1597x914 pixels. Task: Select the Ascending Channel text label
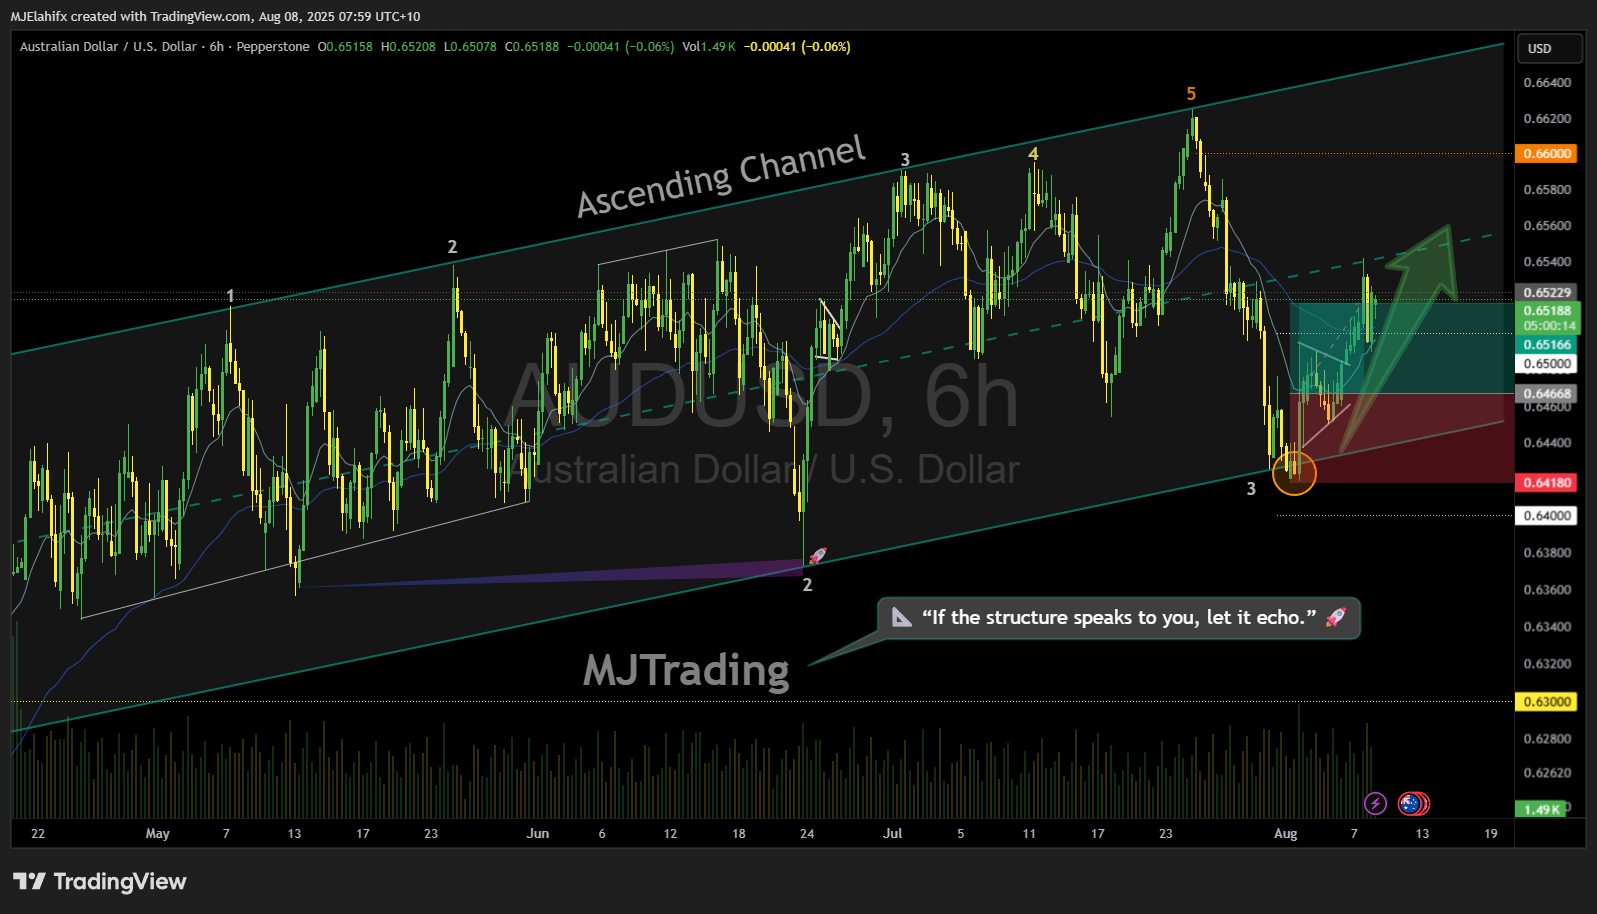(x=721, y=176)
